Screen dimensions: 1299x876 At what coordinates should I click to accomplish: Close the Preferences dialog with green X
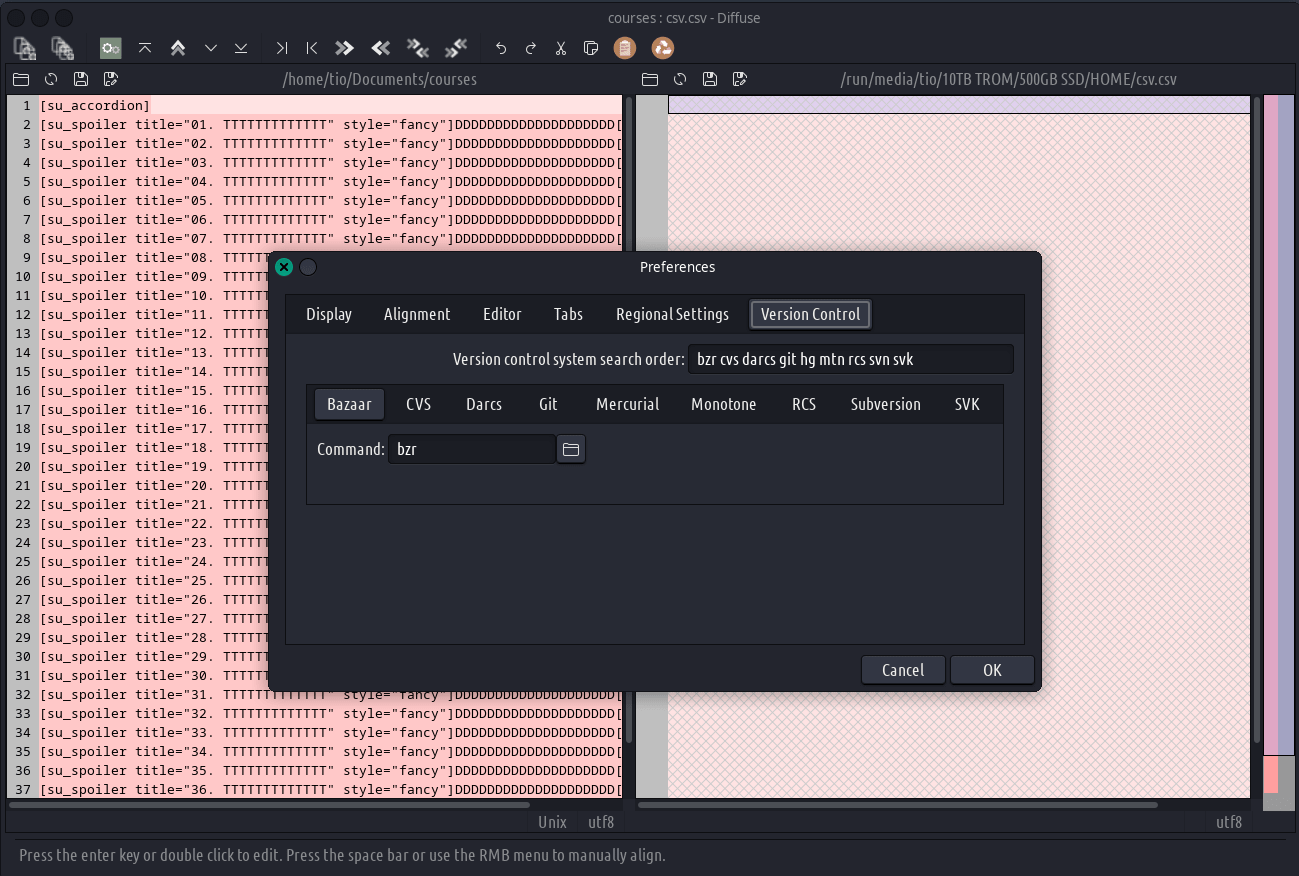click(284, 267)
